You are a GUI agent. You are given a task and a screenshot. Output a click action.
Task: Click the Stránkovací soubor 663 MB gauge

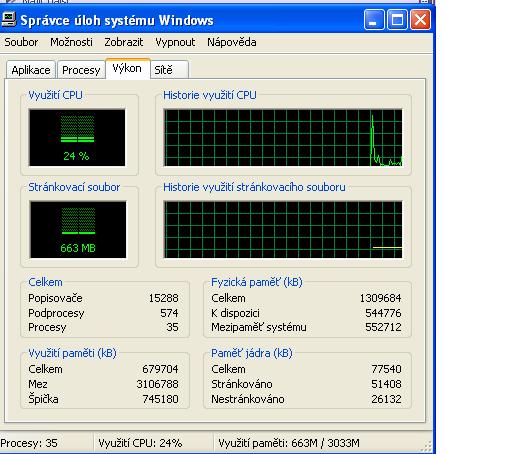(78, 229)
